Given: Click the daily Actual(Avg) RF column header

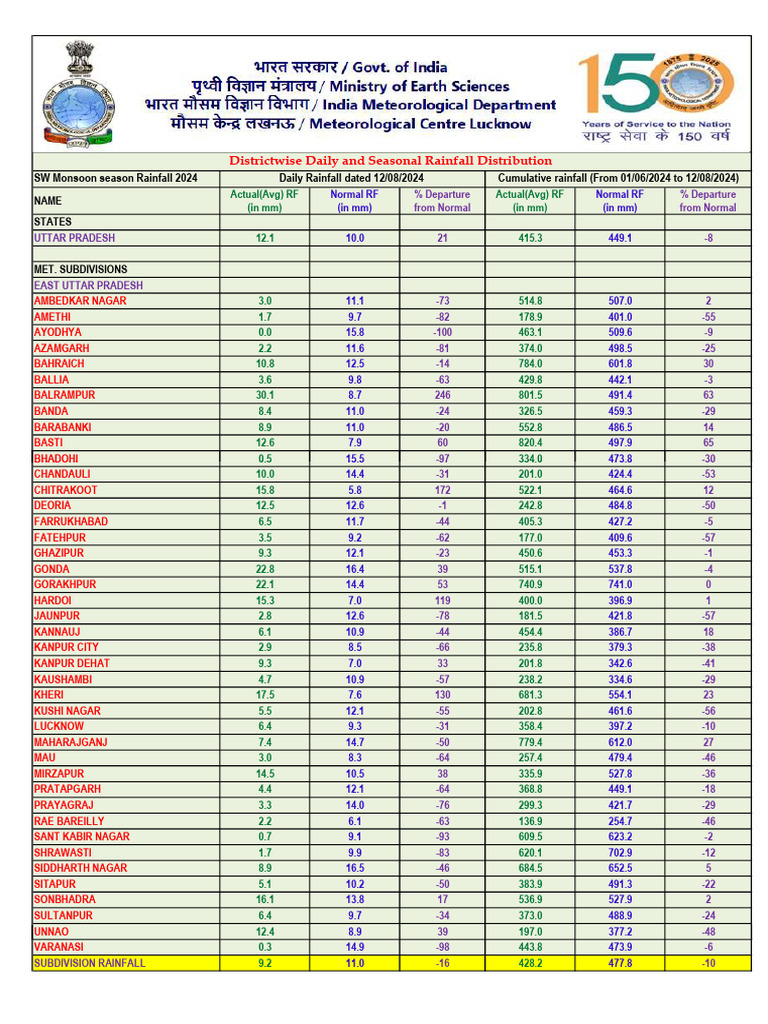Looking at the screenshot, I should (264, 201).
